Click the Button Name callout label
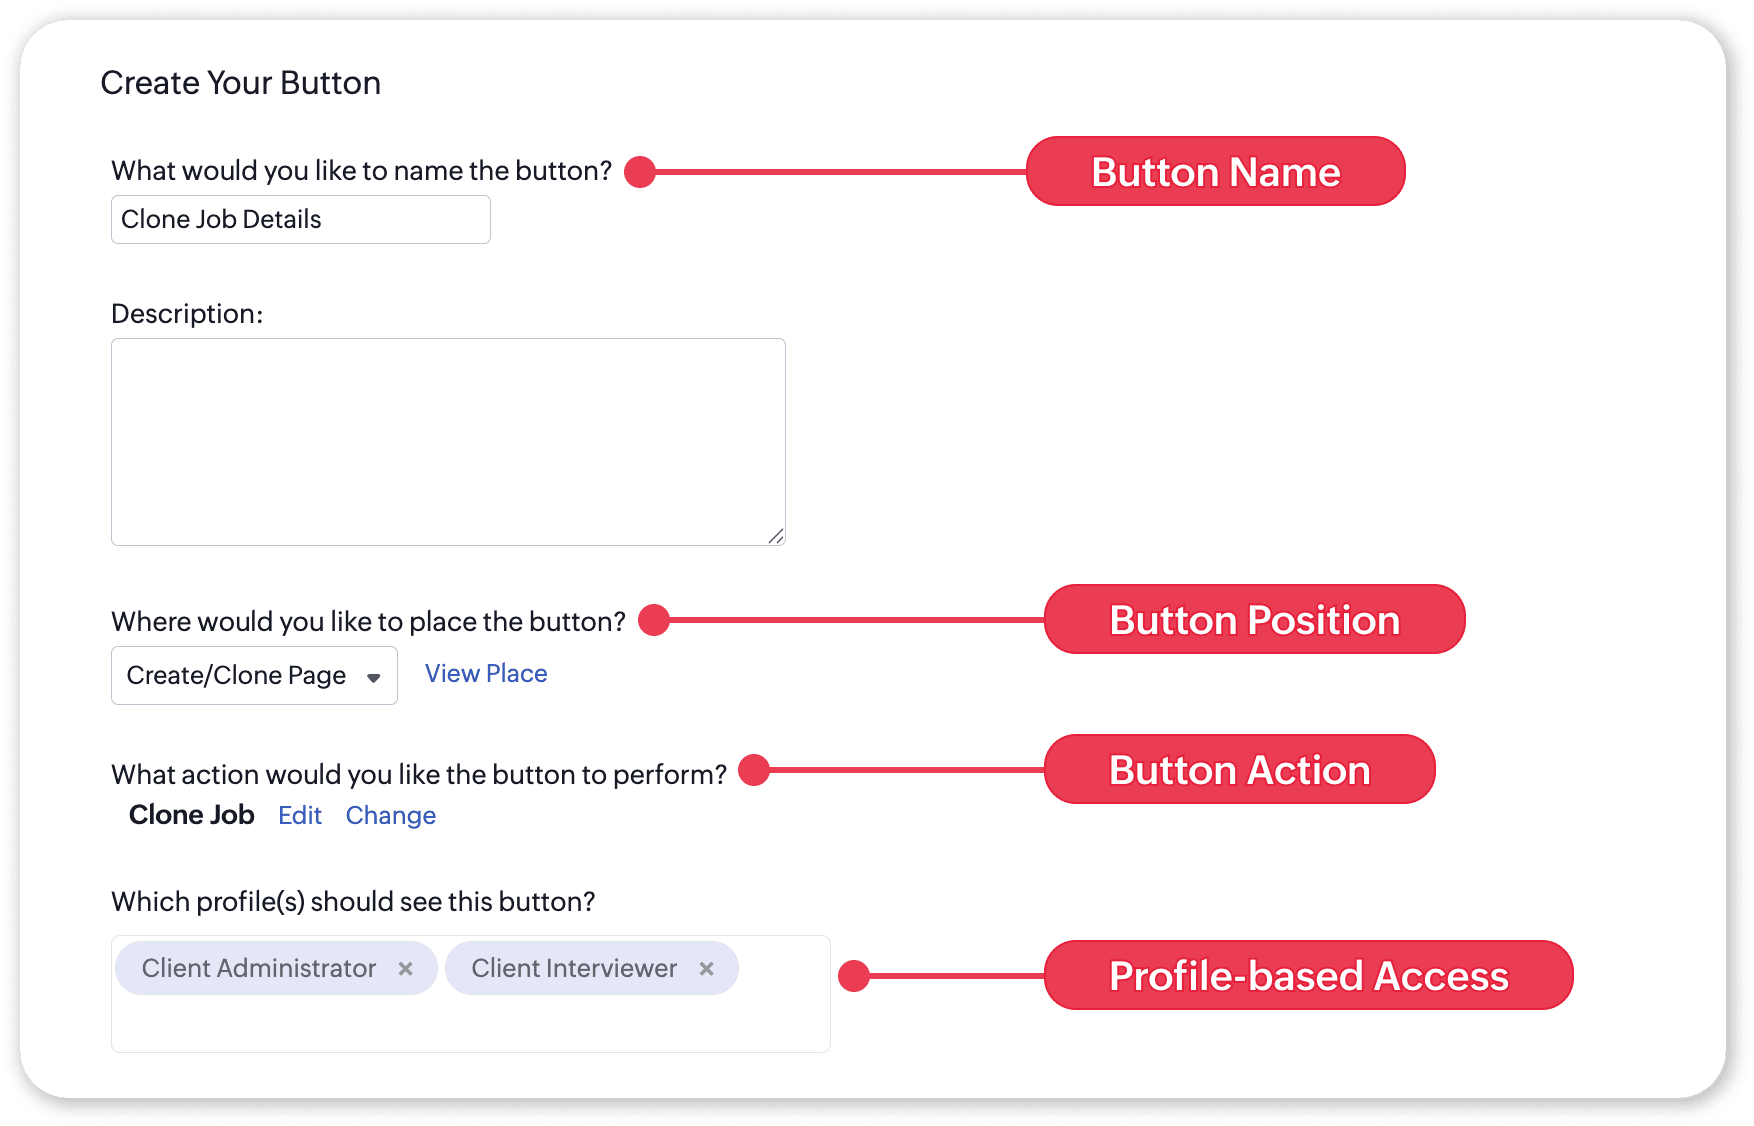The width and height of the screenshot is (1754, 1126). click(1215, 172)
